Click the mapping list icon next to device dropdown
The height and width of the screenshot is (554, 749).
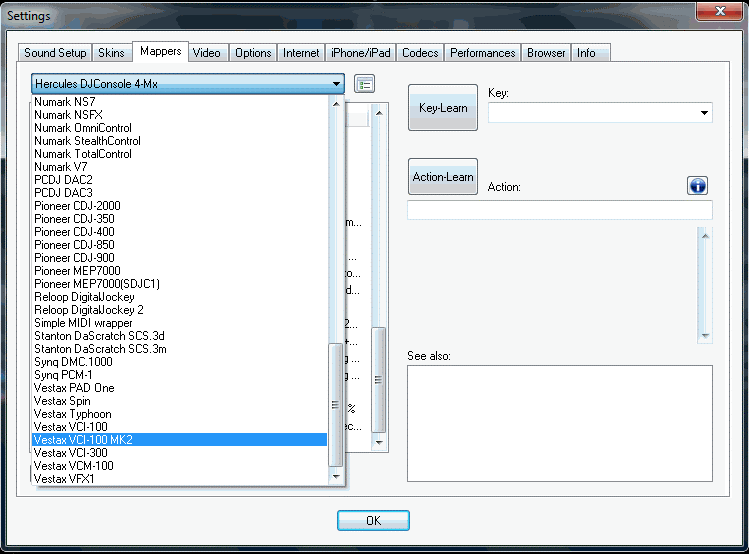365,84
